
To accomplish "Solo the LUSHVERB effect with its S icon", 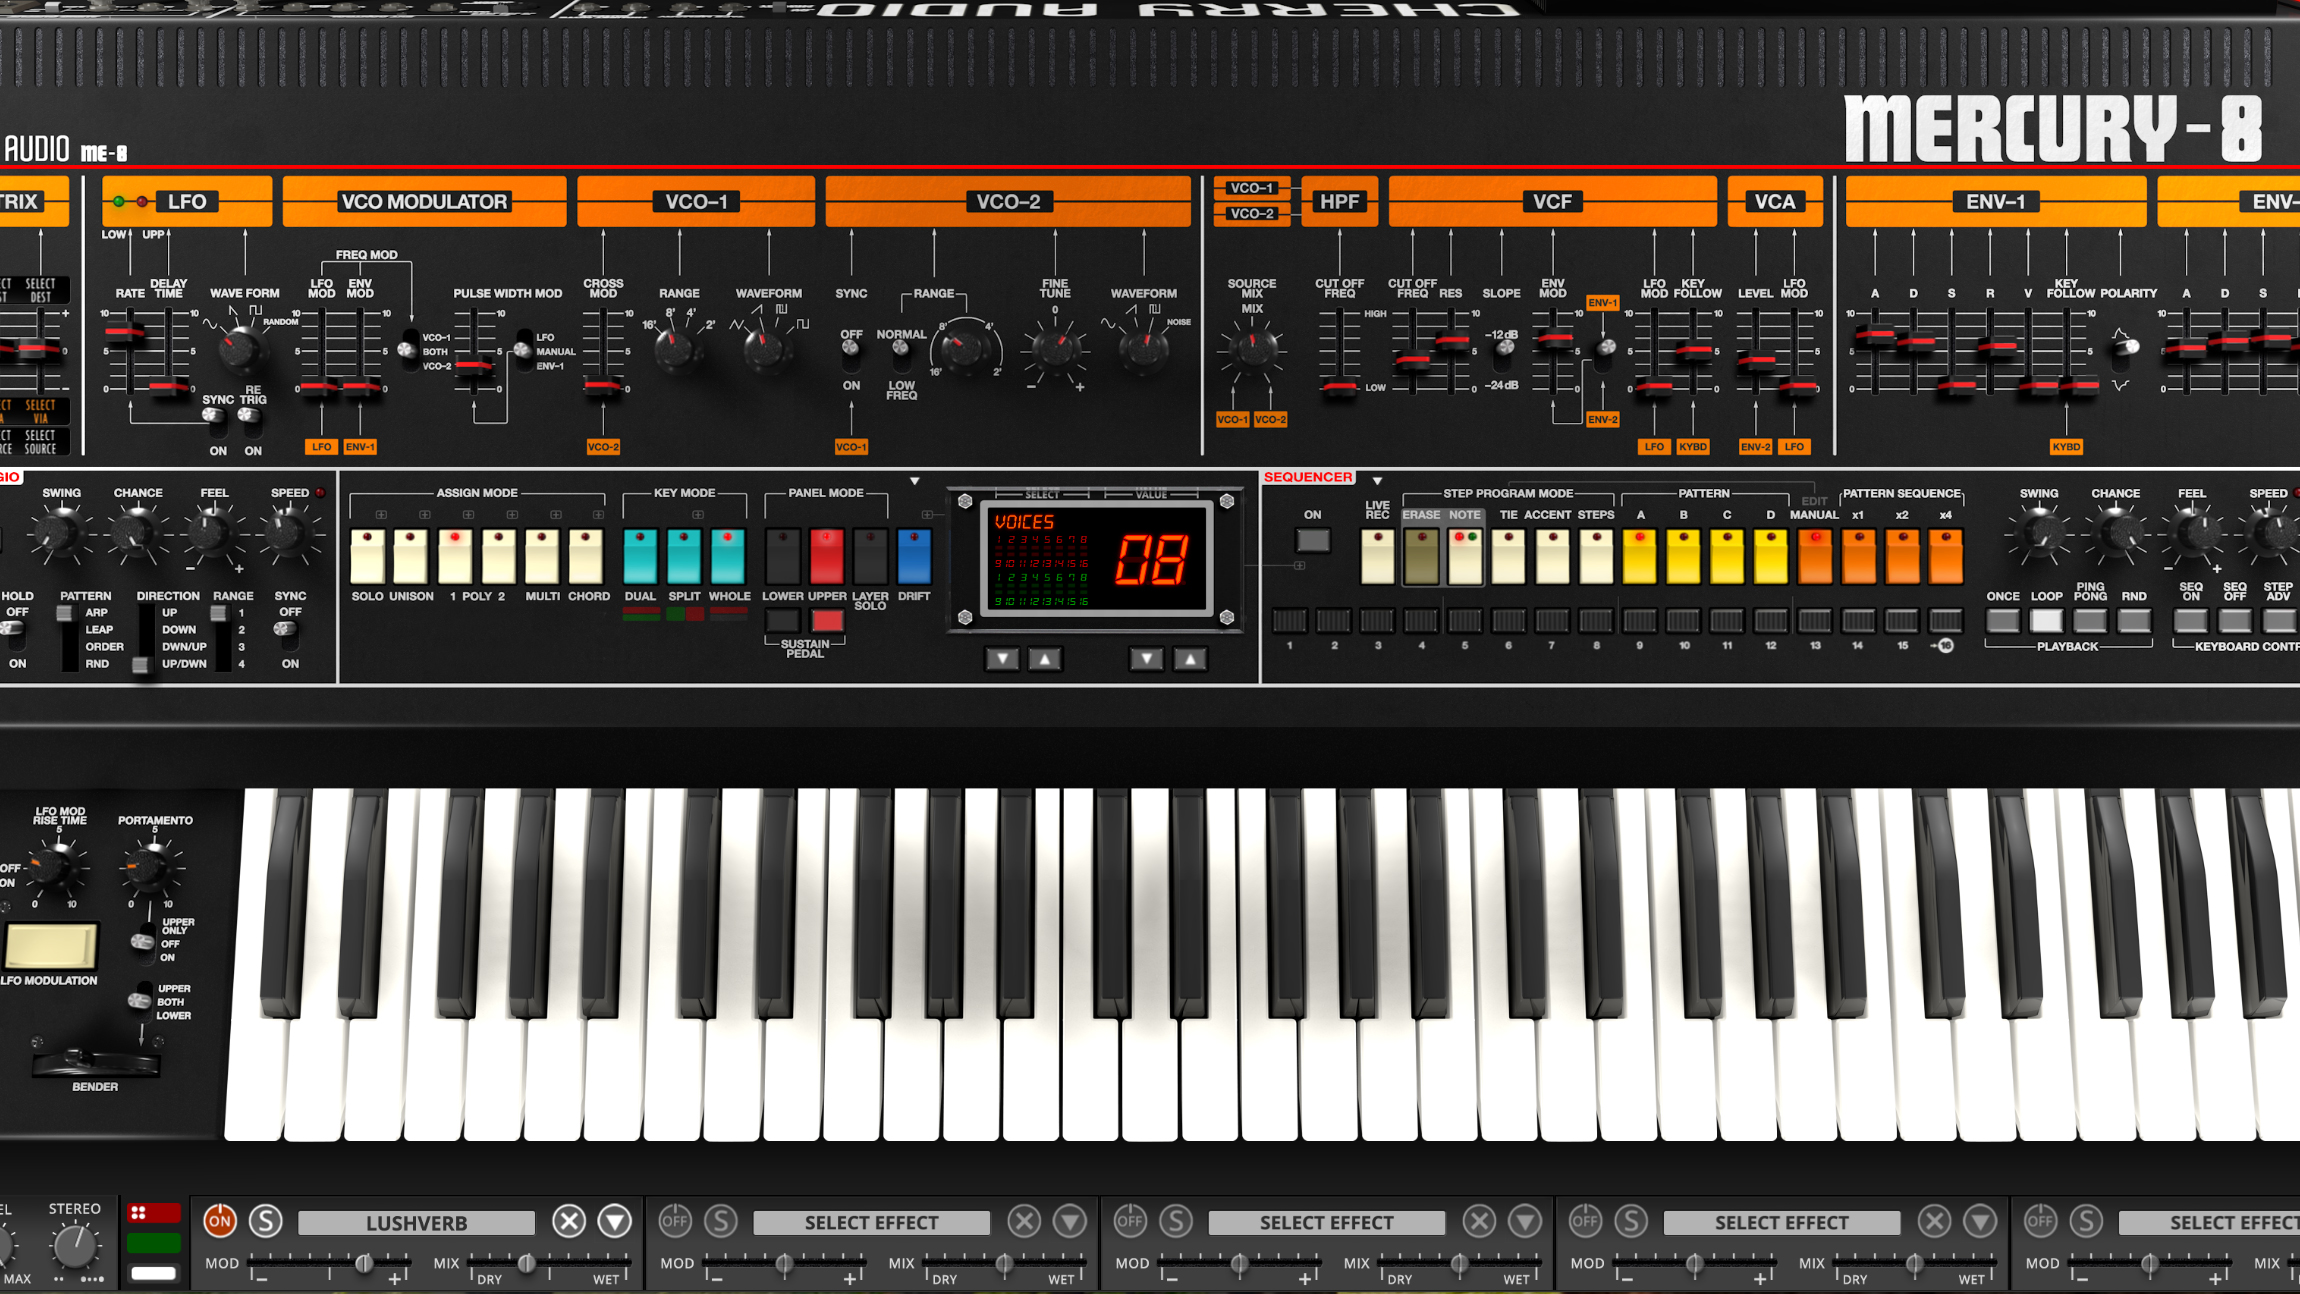I will 266,1221.
